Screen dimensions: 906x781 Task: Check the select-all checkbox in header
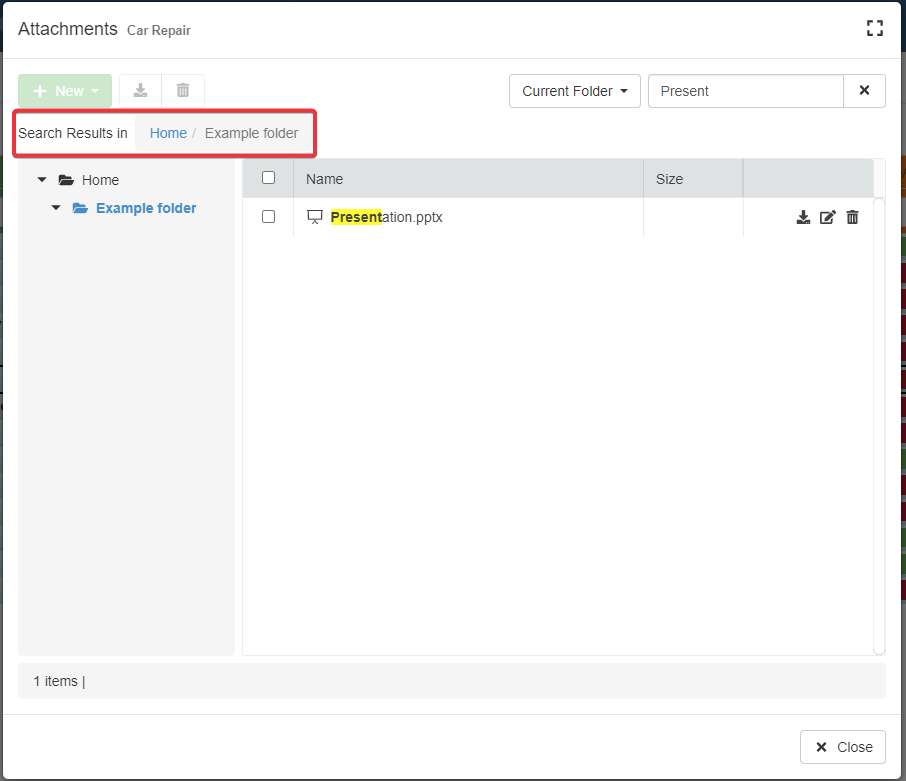[x=268, y=178]
